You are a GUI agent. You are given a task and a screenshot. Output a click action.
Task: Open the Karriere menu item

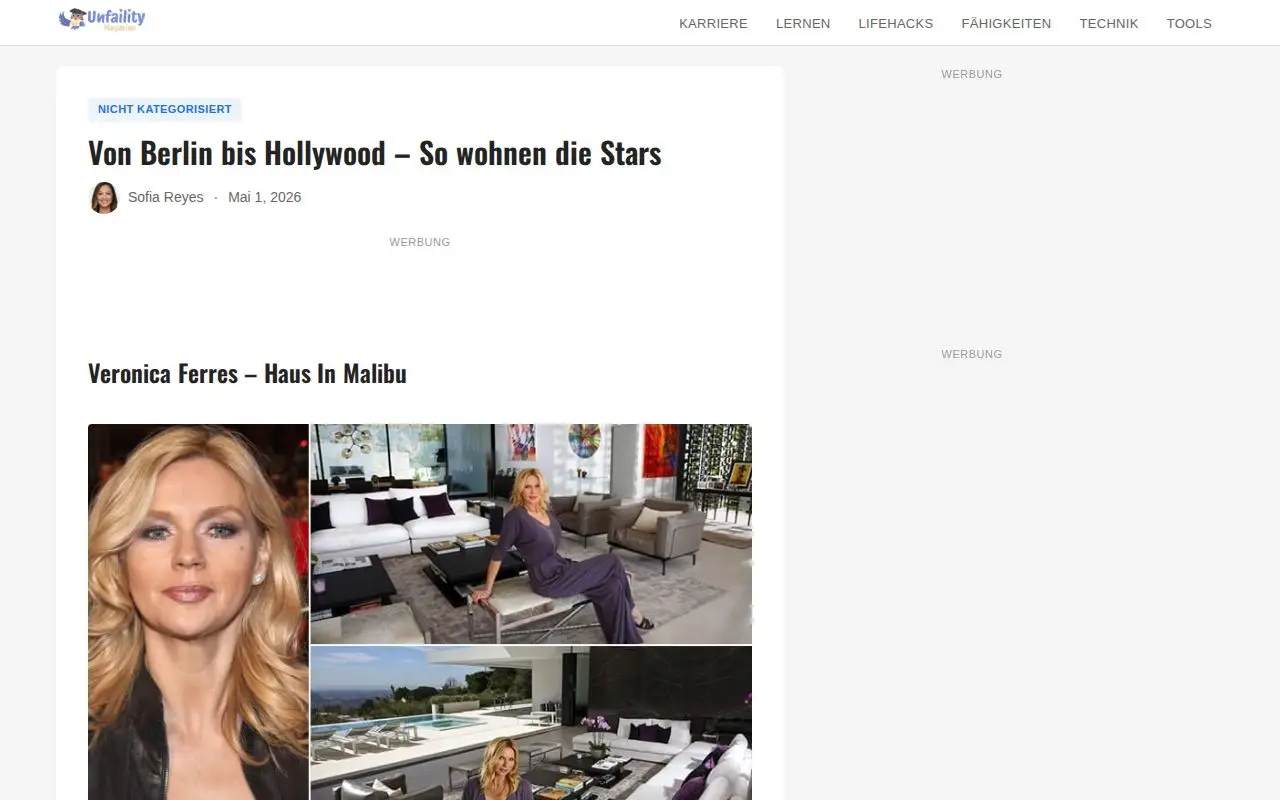click(713, 23)
